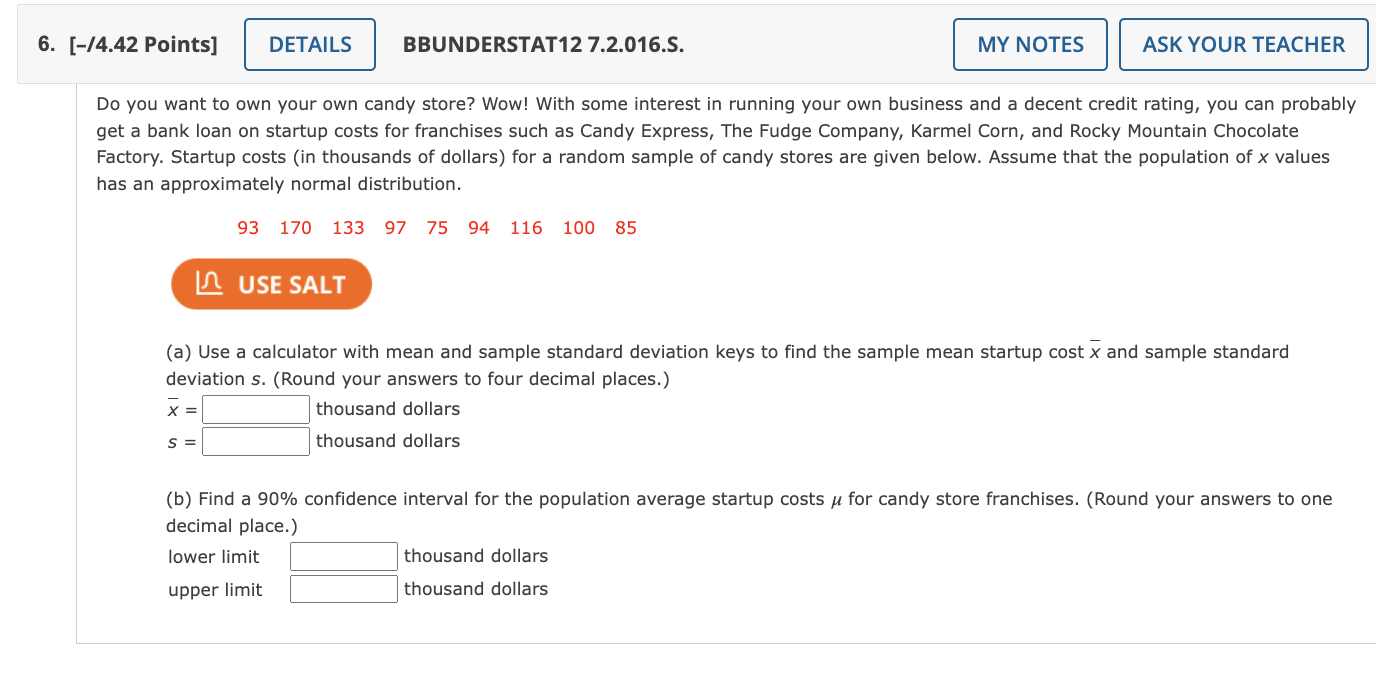Click the exercise ID BBUNDERSTAT12 7.2.016.S.
This screenshot has height=676, width=1376.
coord(541,45)
